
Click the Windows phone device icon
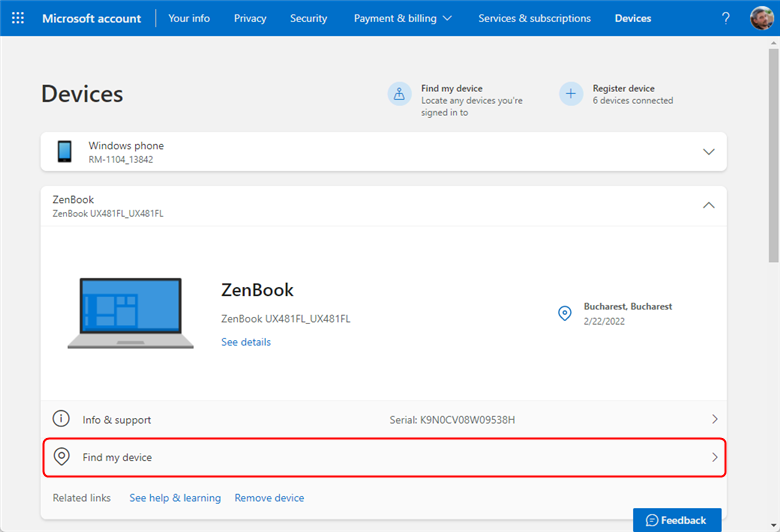click(64, 152)
